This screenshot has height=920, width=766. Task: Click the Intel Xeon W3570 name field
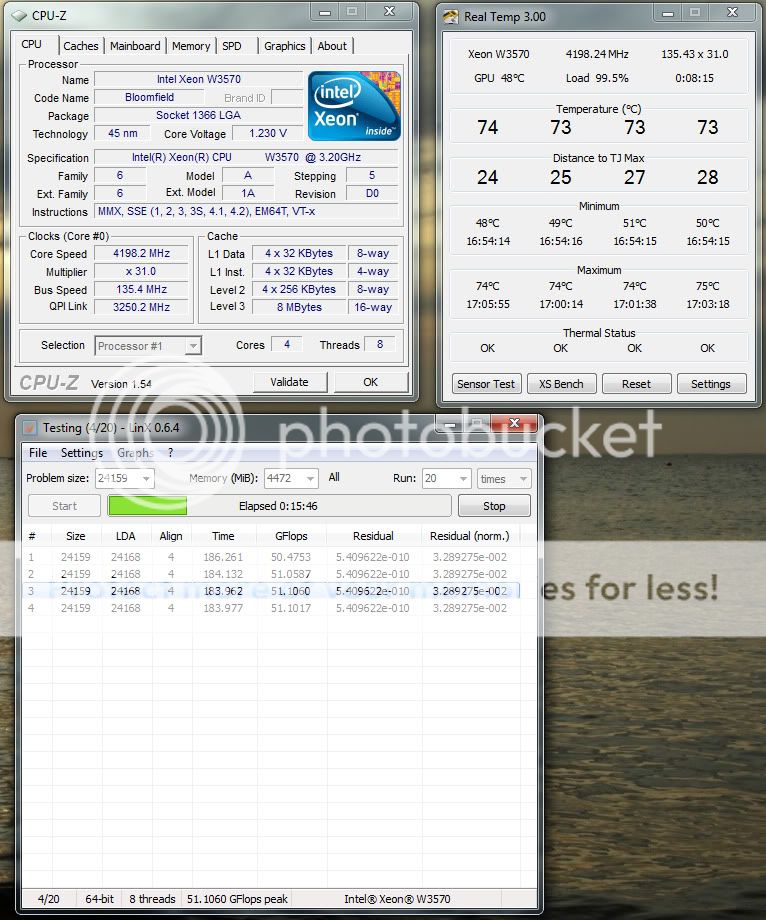tap(198, 79)
